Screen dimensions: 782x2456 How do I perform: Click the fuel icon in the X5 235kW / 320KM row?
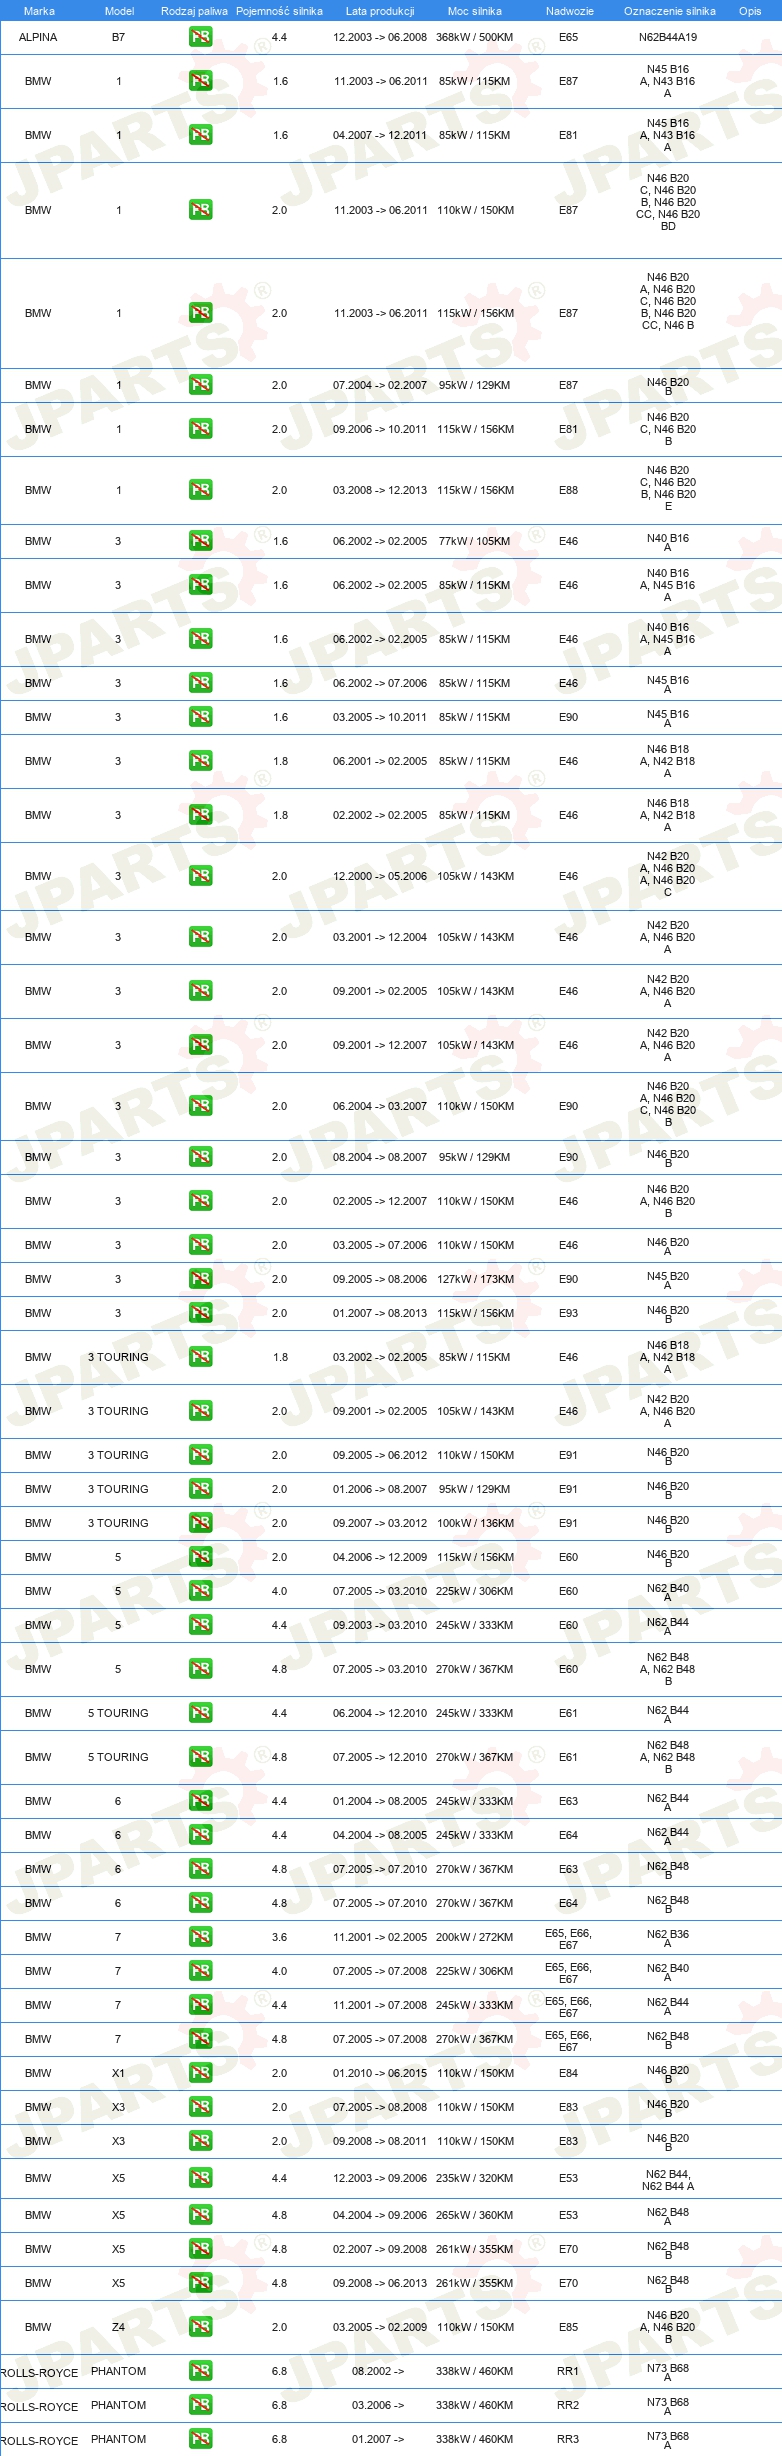(200, 2178)
